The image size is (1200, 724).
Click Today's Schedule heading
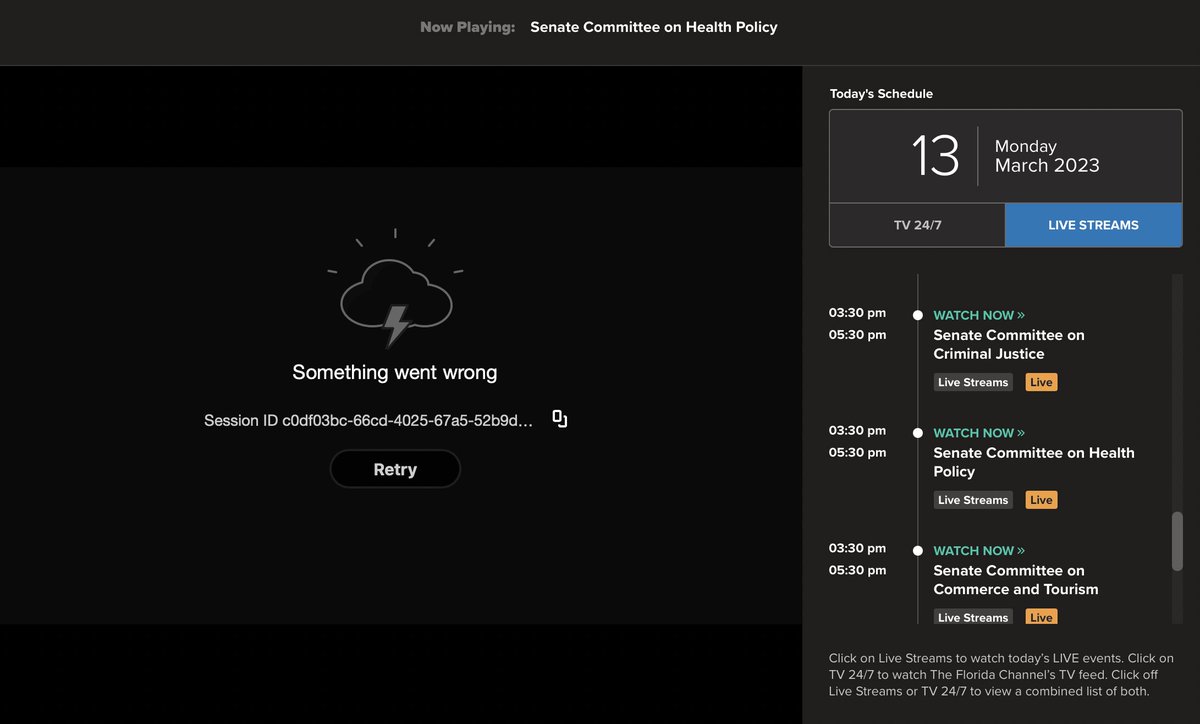881,94
